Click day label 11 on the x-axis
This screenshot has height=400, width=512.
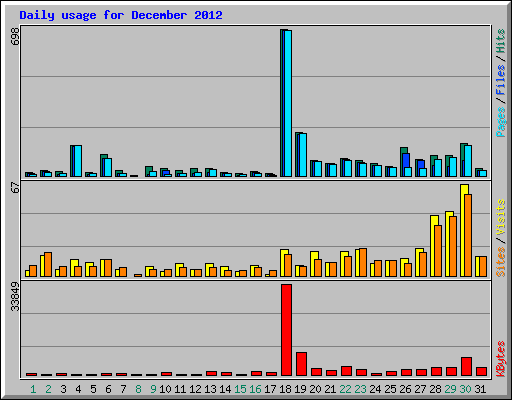[180, 389]
